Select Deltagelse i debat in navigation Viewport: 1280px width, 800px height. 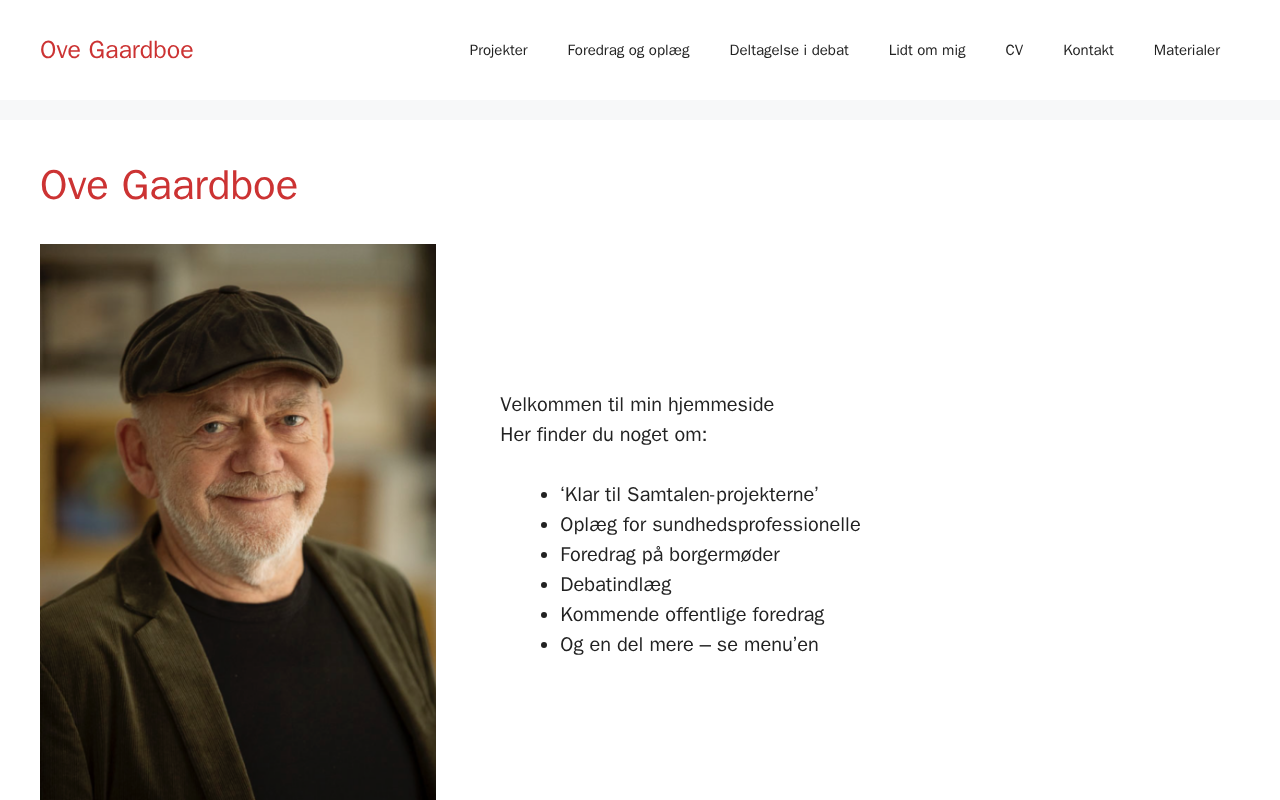point(789,50)
